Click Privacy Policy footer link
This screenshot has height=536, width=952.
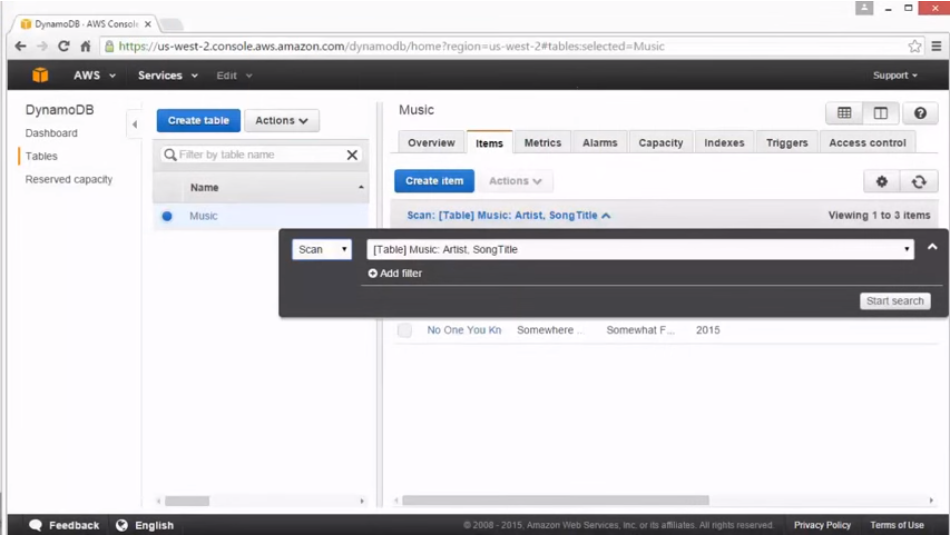[822, 525]
